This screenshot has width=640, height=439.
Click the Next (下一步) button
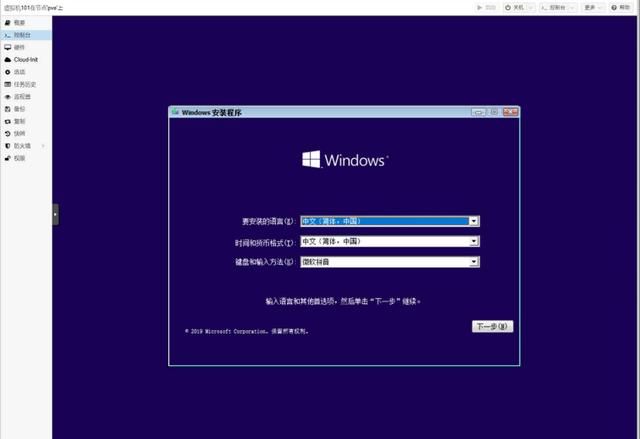coord(492,326)
